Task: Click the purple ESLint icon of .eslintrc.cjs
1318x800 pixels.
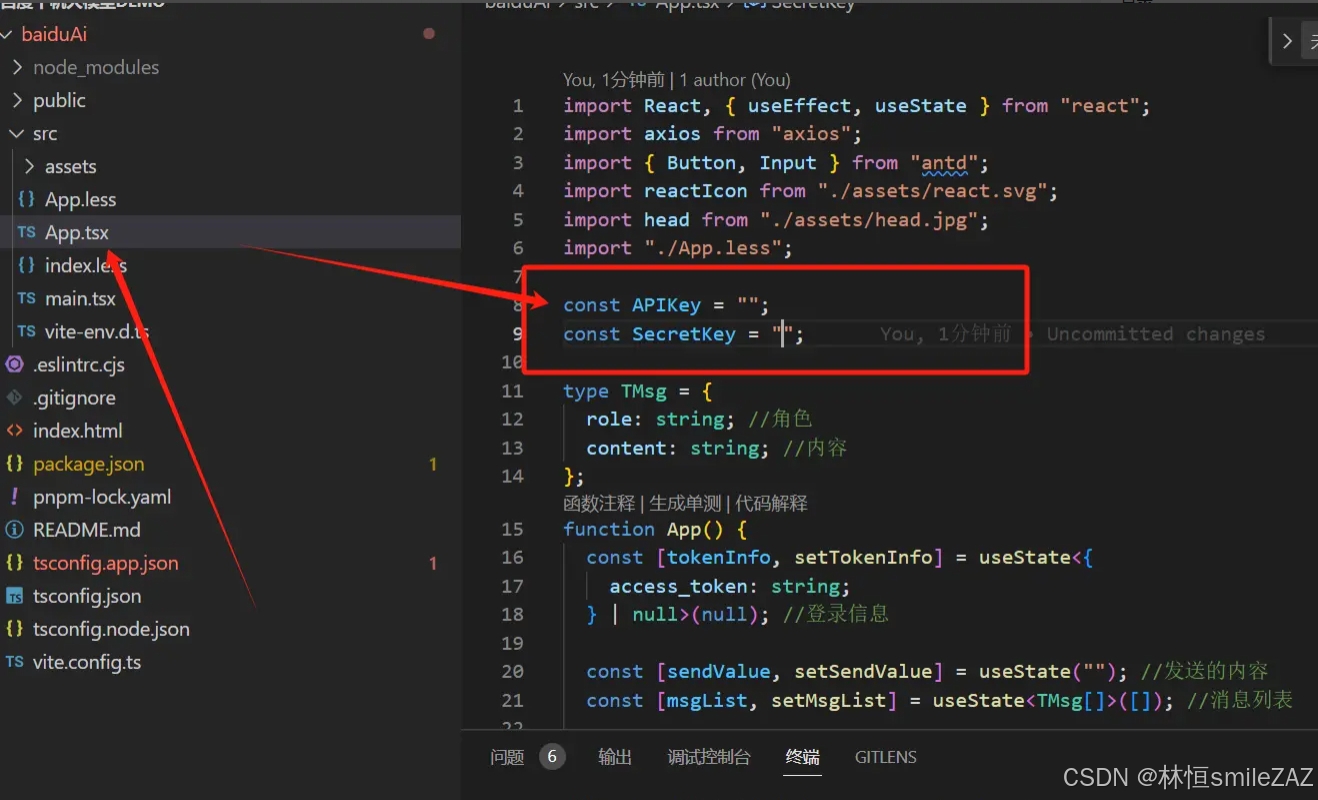Action: pos(14,364)
